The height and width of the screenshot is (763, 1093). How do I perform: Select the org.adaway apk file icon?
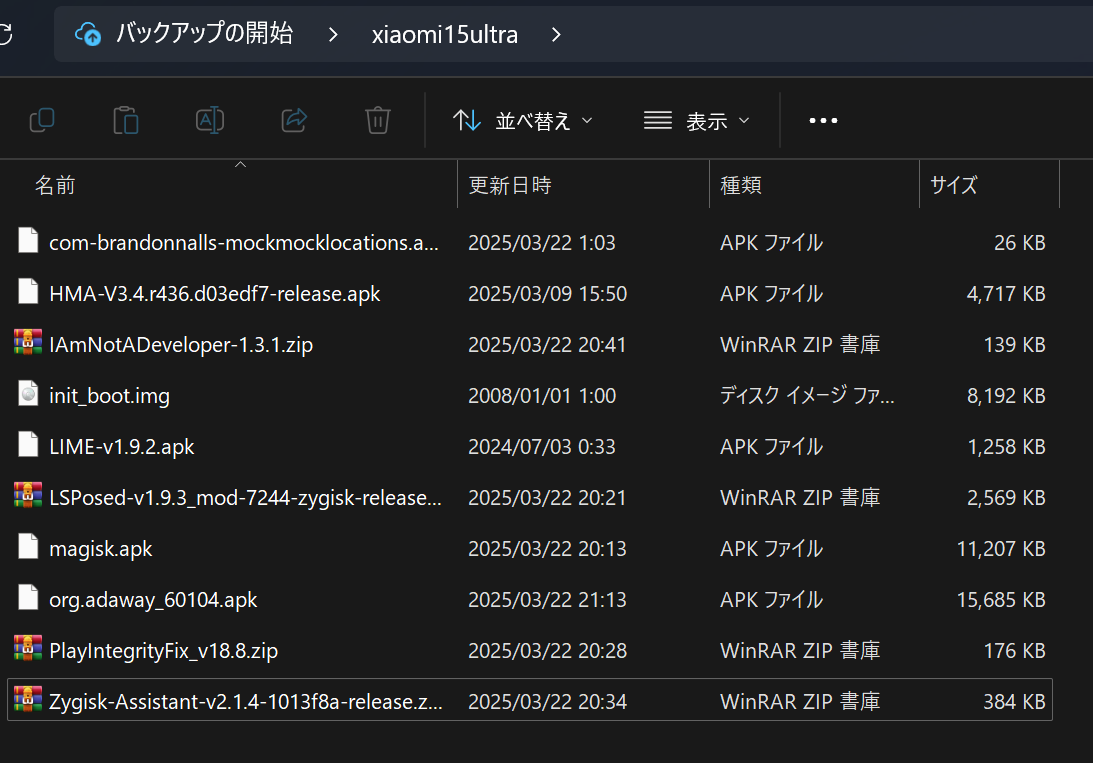pos(28,597)
